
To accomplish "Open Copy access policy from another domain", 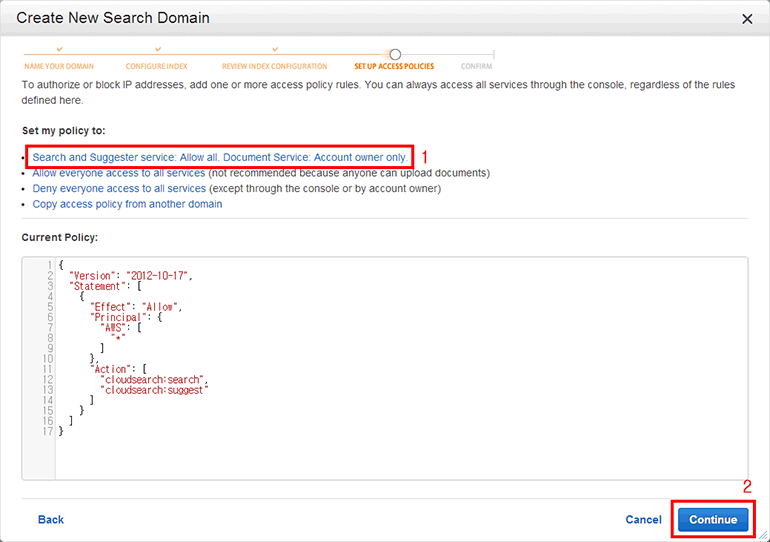I will [127, 204].
